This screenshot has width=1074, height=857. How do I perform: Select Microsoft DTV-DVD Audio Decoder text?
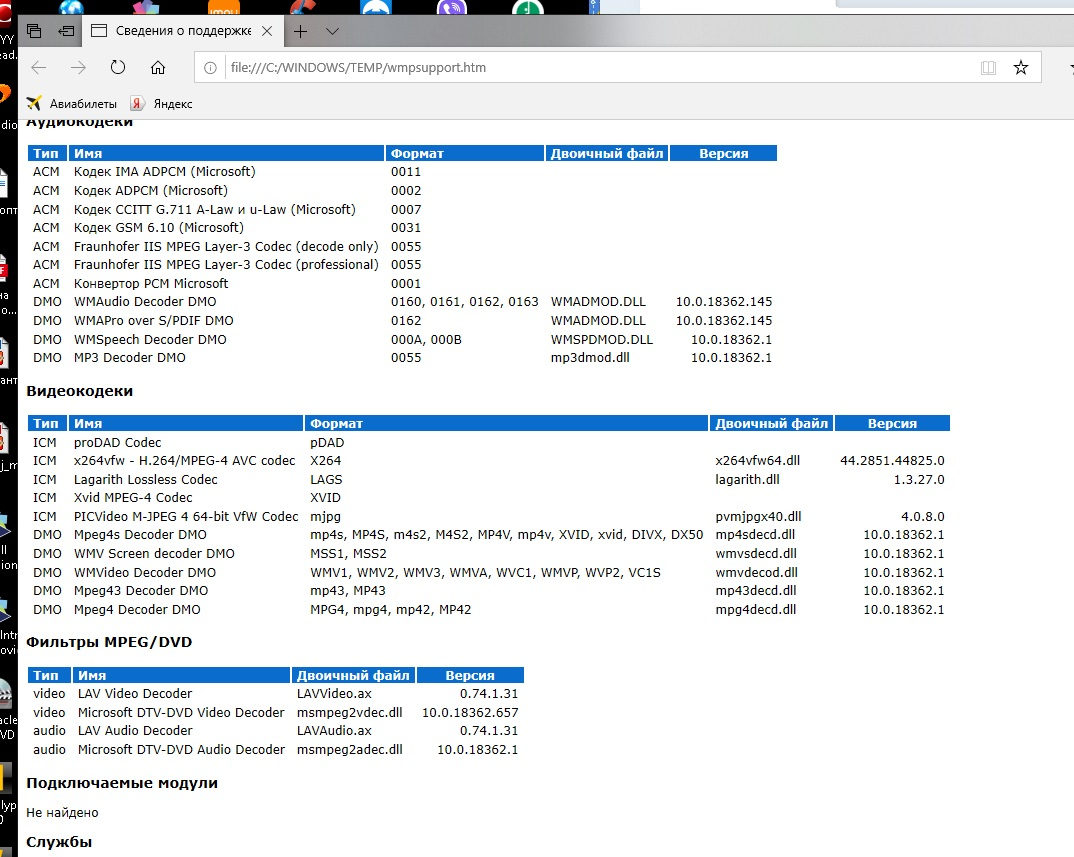[181, 749]
